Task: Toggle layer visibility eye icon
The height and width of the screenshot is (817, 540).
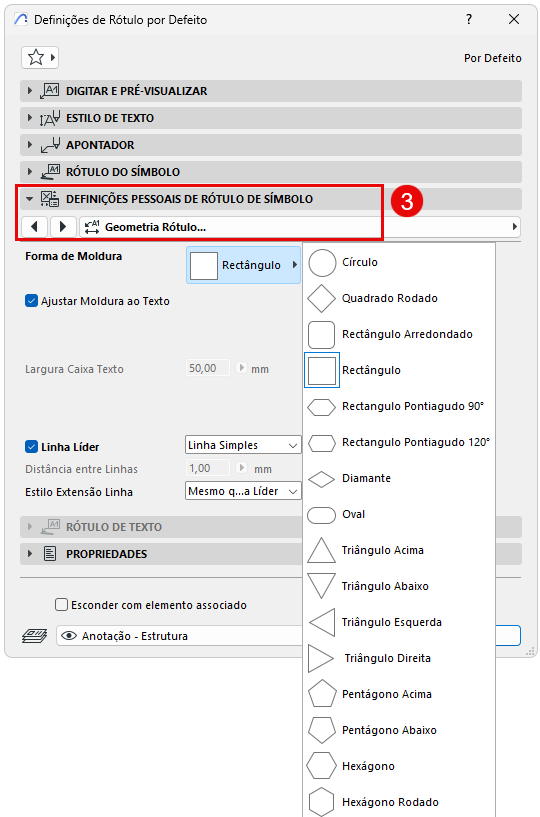Action: [69, 636]
